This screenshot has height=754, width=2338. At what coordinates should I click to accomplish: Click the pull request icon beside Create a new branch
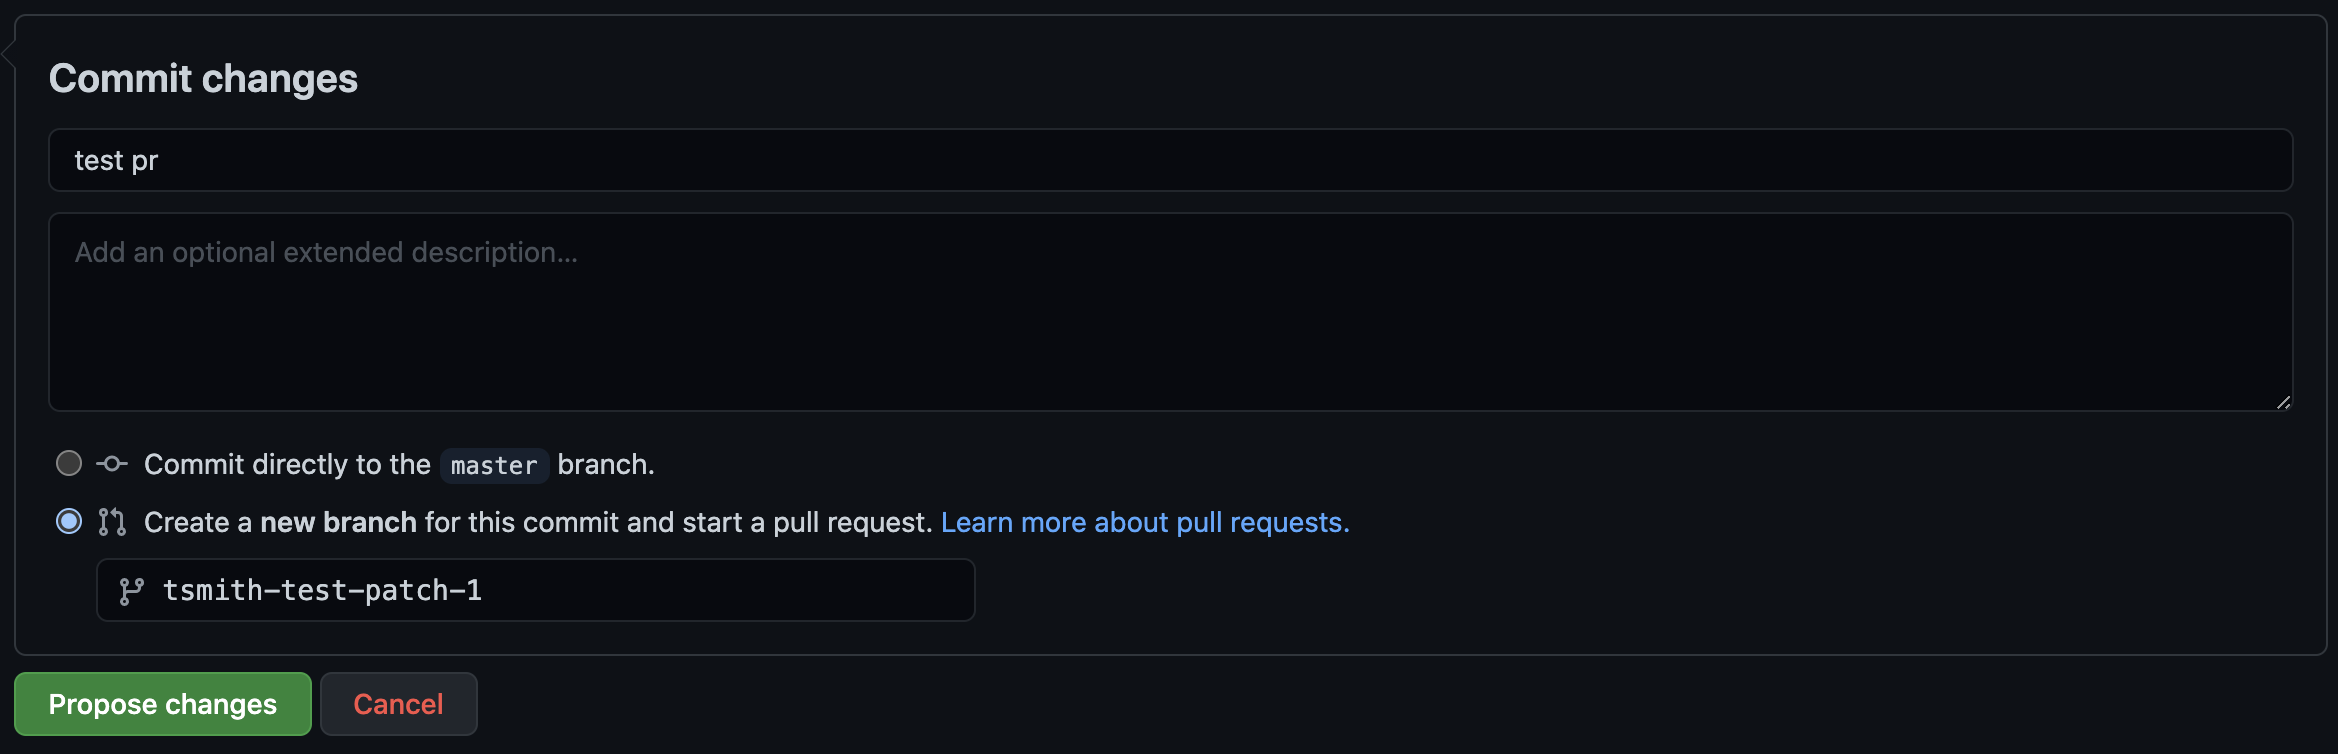pyautogui.click(x=112, y=522)
